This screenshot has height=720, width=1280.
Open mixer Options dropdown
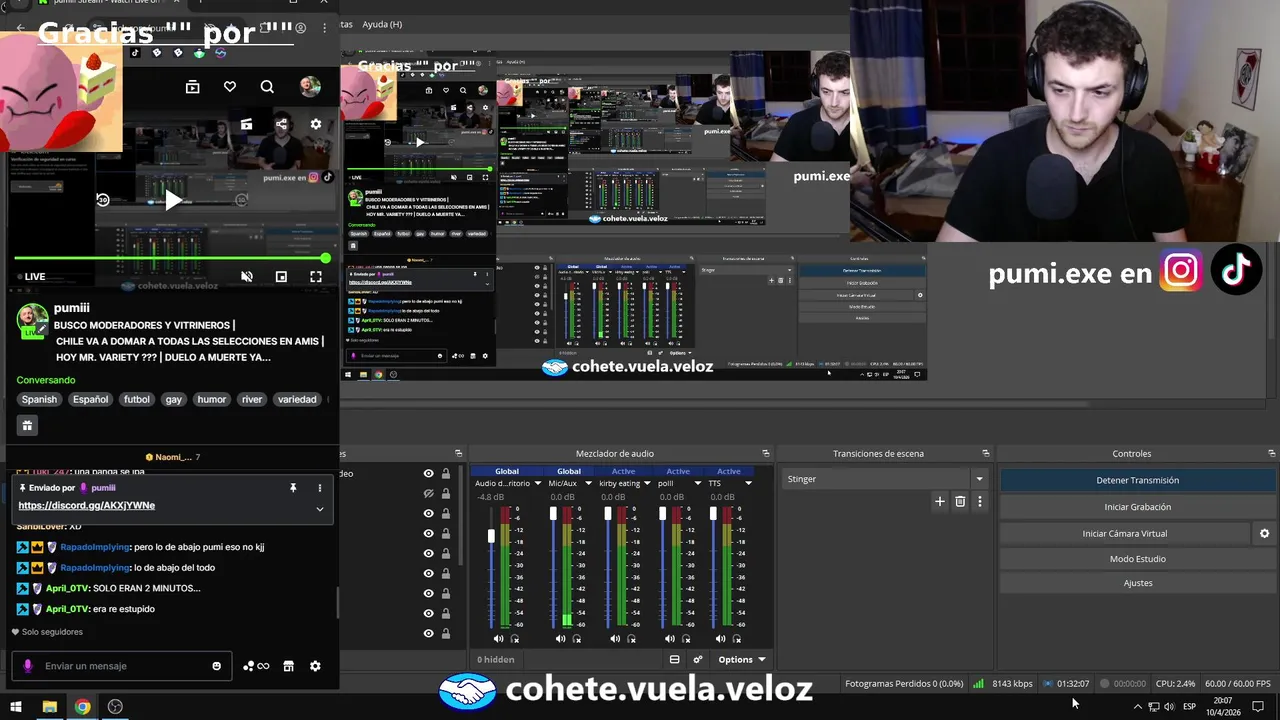coord(741,660)
